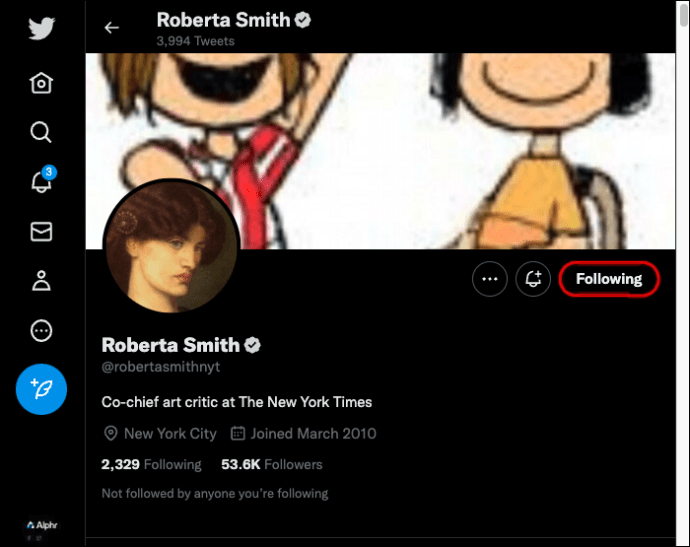Screen dimensions: 690x547
Task: View the 53.6K Followers list
Action: tap(272, 464)
